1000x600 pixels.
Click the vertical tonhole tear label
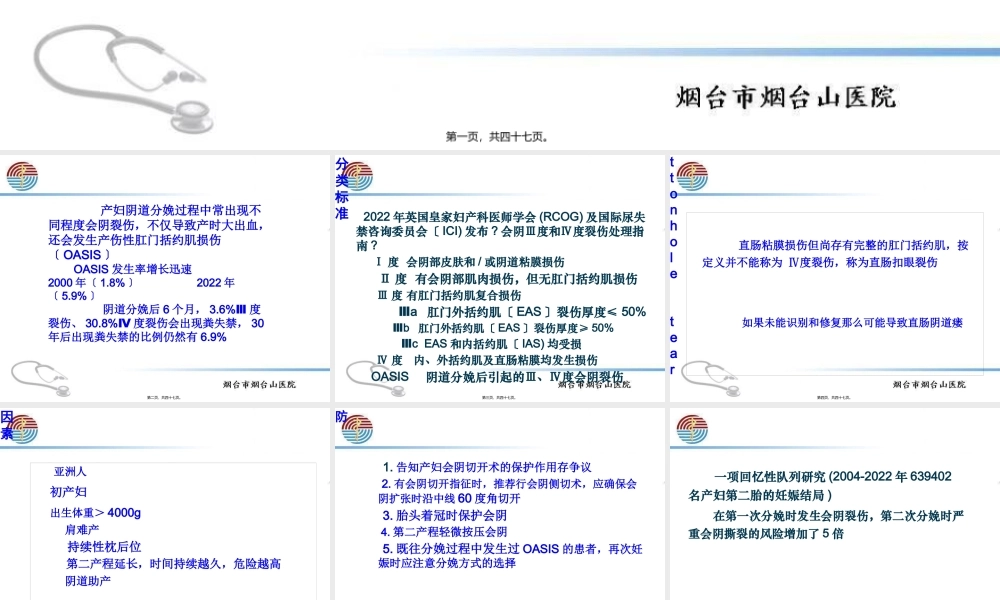pos(670,260)
